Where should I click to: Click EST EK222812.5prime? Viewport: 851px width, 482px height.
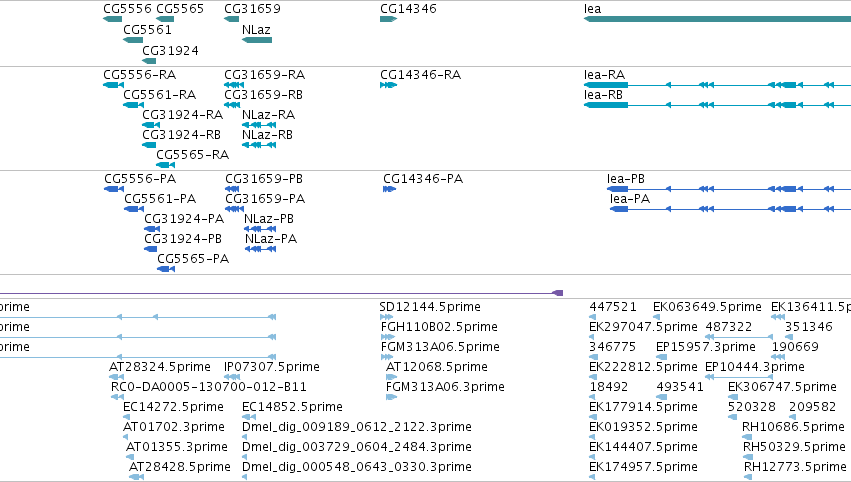pyautogui.click(x=643, y=367)
